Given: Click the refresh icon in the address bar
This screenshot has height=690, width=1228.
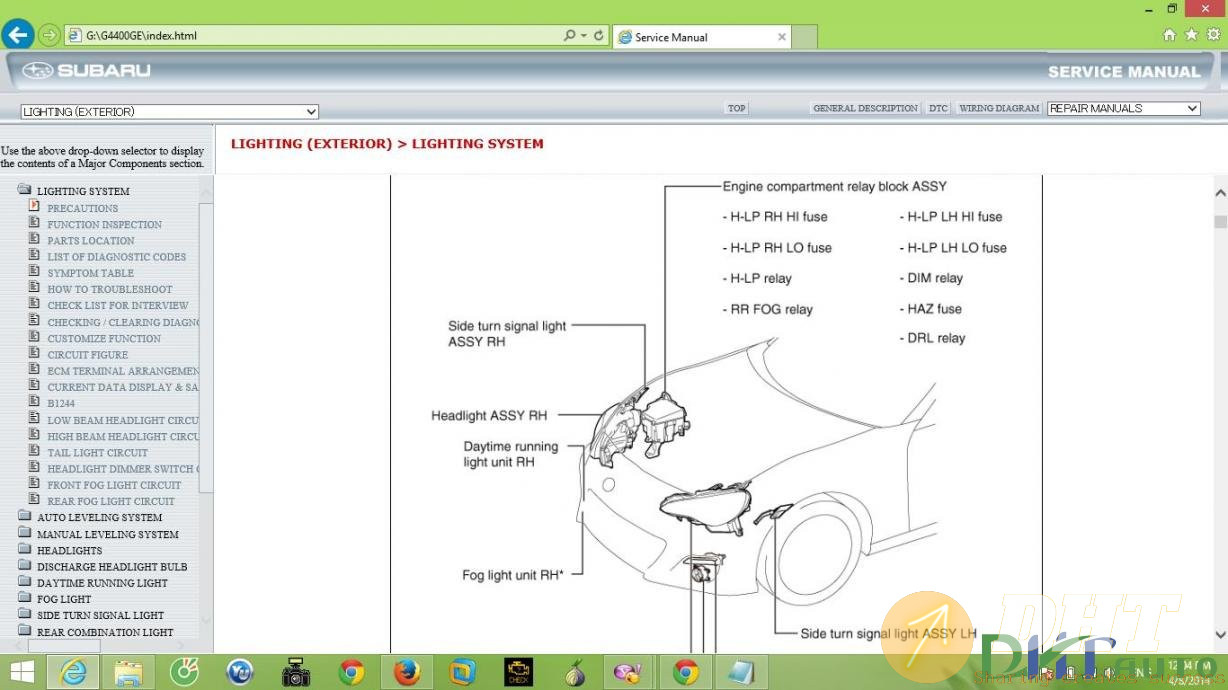Looking at the screenshot, I should [x=599, y=35].
